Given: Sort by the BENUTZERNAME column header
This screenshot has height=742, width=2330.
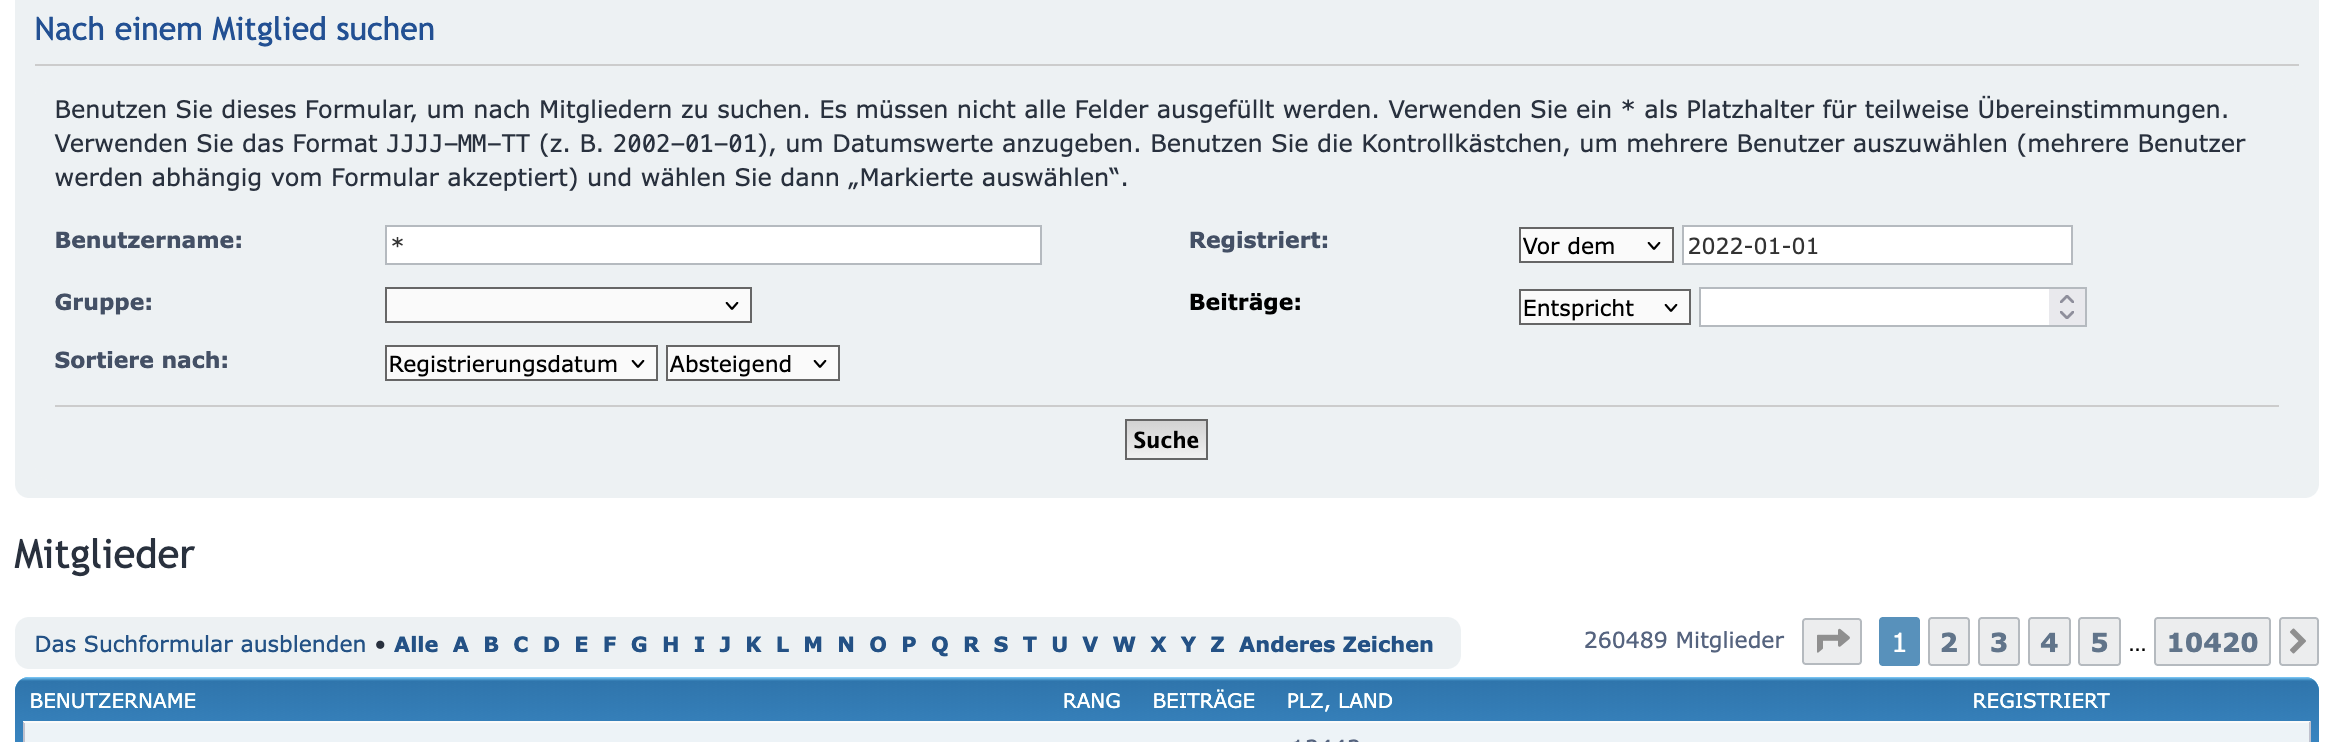Looking at the screenshot, I should point(113,701).
